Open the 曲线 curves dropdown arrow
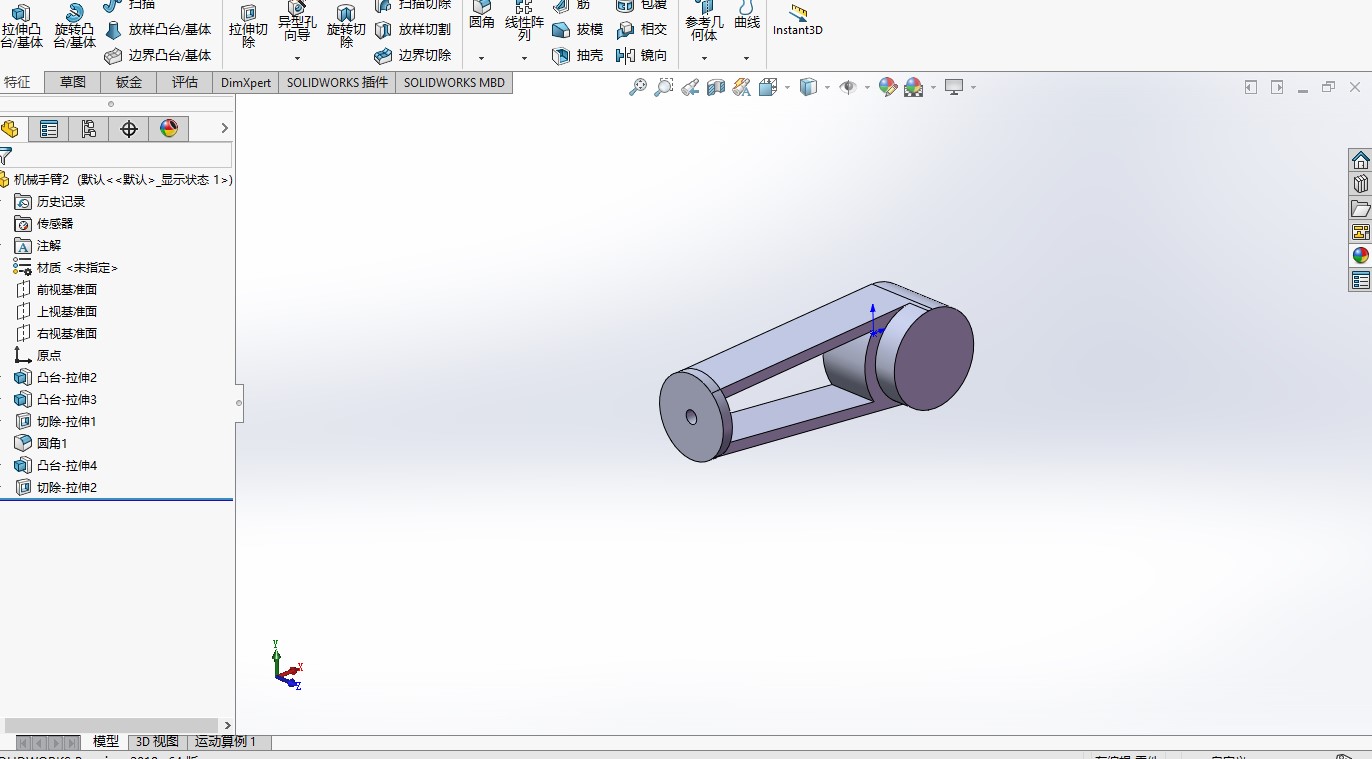1372x759 pixels. [x=746, y=58]
